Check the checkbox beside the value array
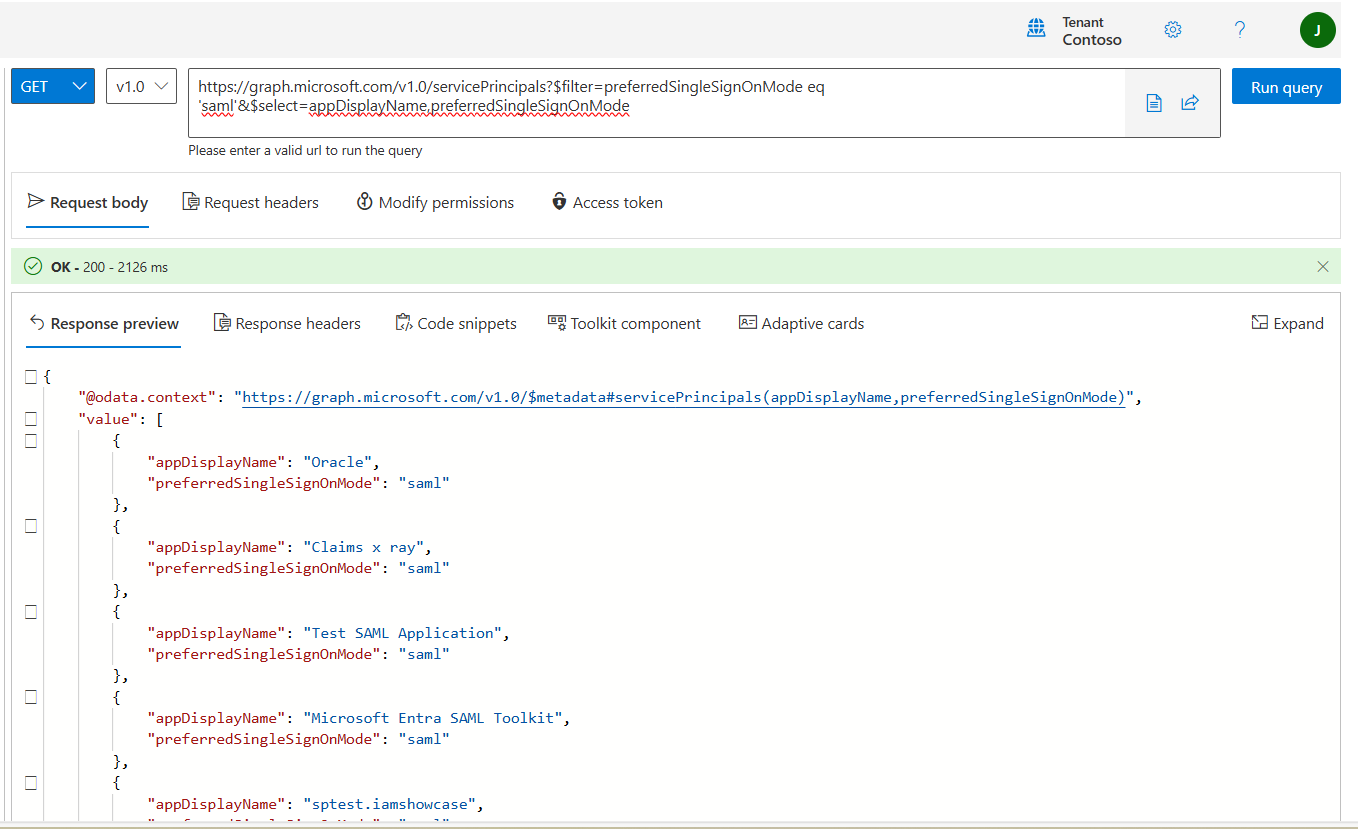1358x829 pixels. 30,418
